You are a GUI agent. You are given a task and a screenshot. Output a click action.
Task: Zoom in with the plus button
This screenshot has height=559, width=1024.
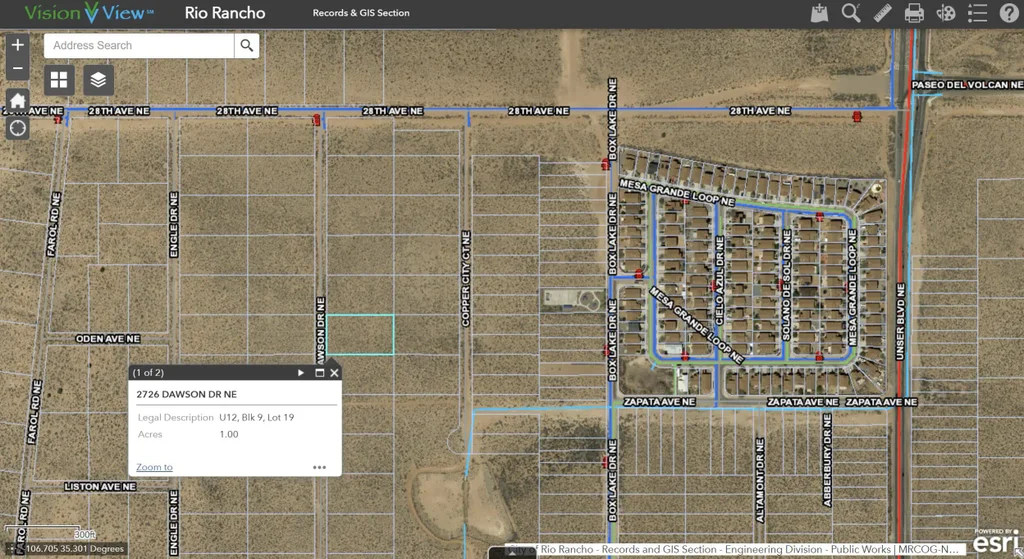coord(17,46)
